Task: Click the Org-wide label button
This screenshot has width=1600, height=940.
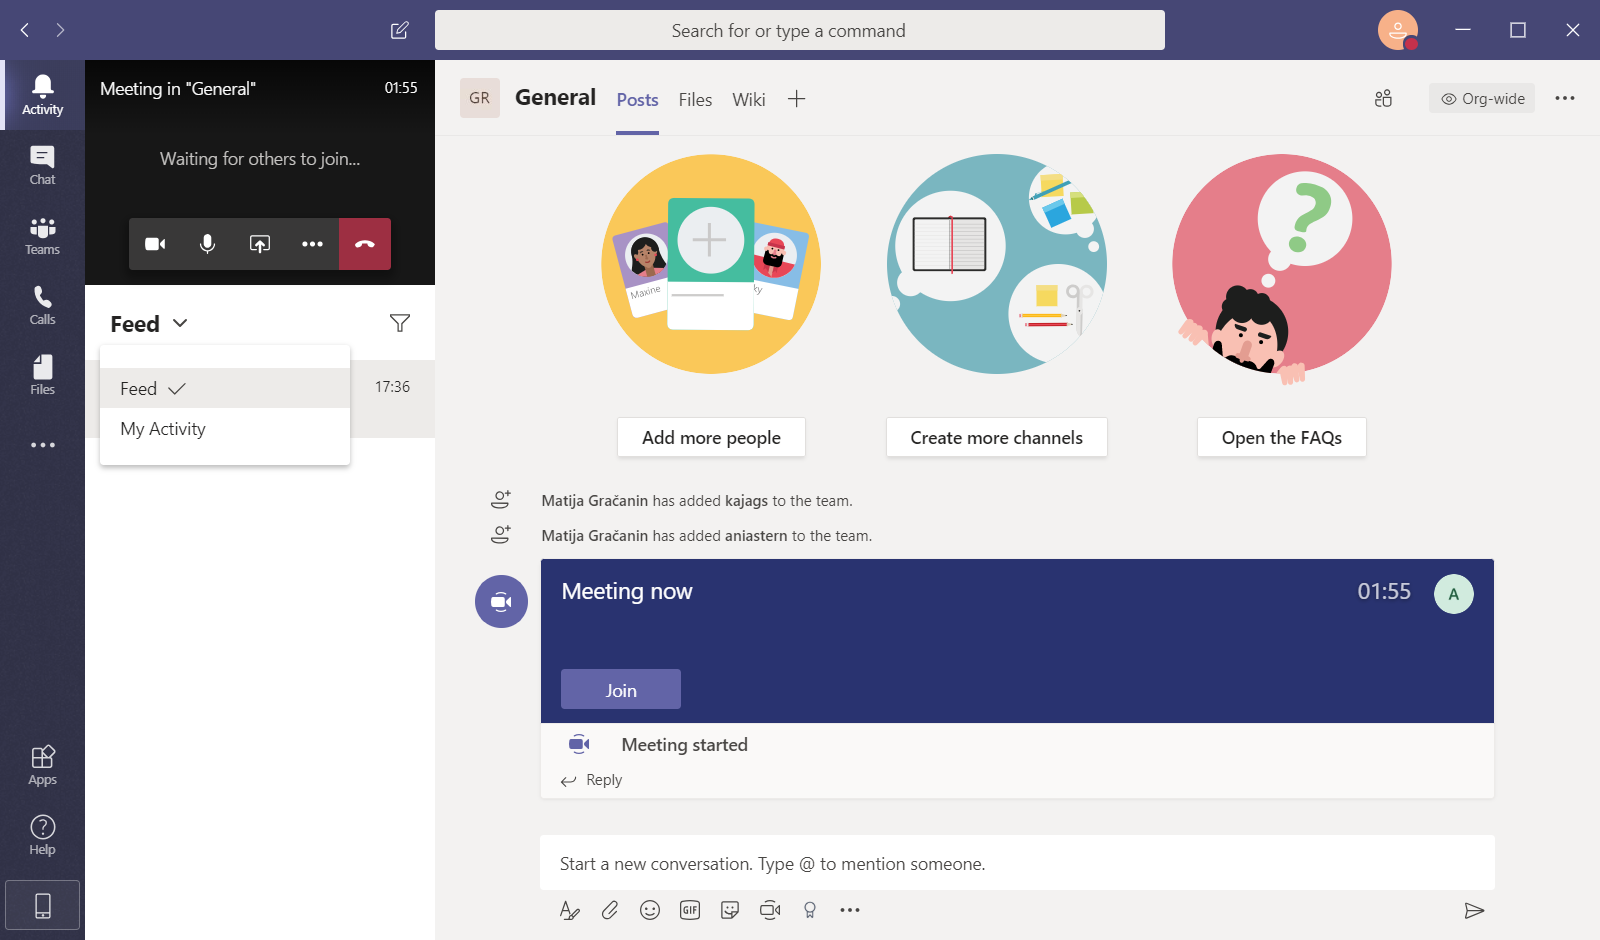Action: [1482, 98]
